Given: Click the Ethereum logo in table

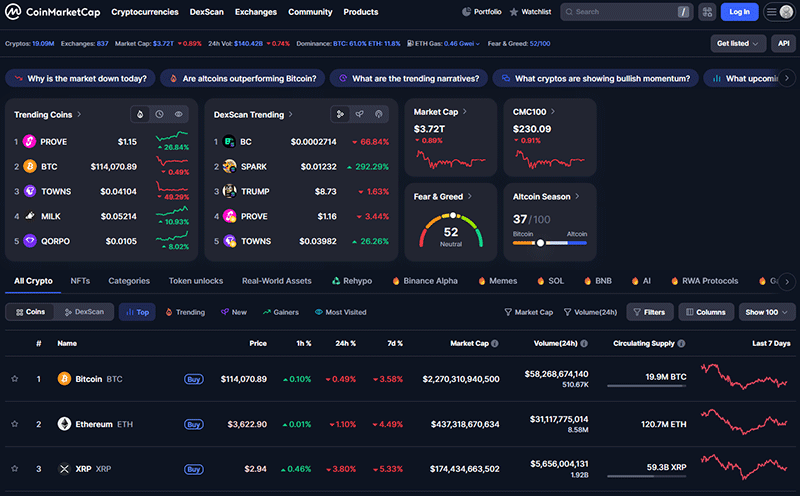Looking at the screenshot, I should point(64,424).
